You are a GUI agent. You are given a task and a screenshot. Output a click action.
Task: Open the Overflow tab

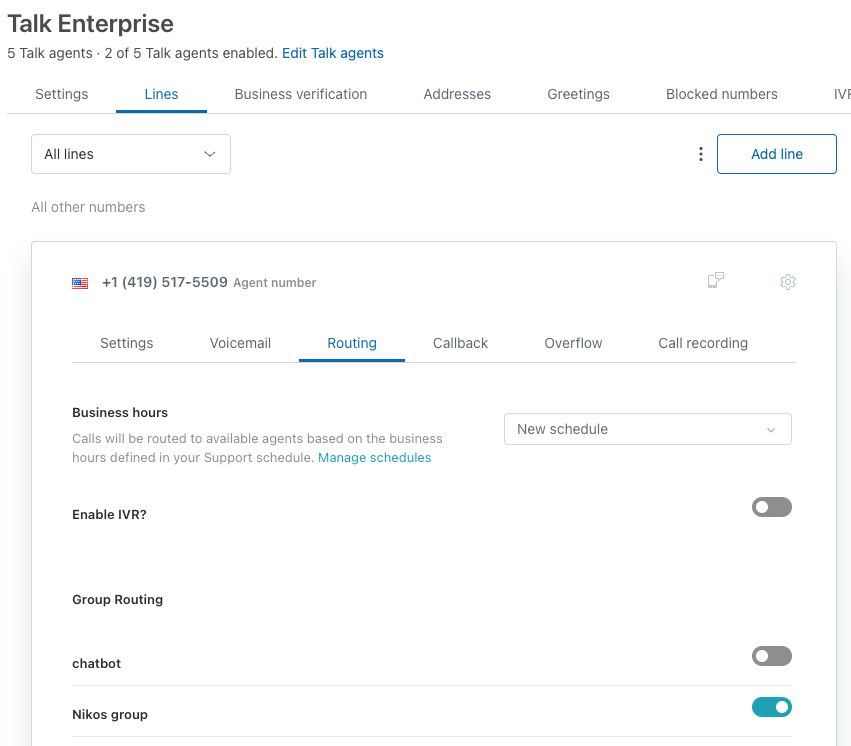(572, 343)
